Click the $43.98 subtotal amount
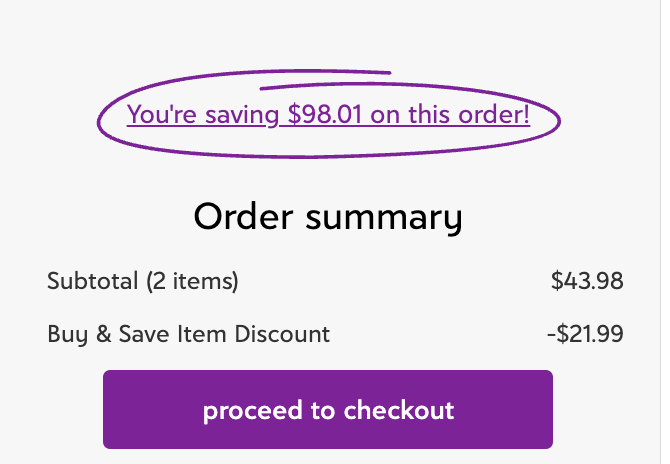670x464 pixels. (x=587, y=282)
